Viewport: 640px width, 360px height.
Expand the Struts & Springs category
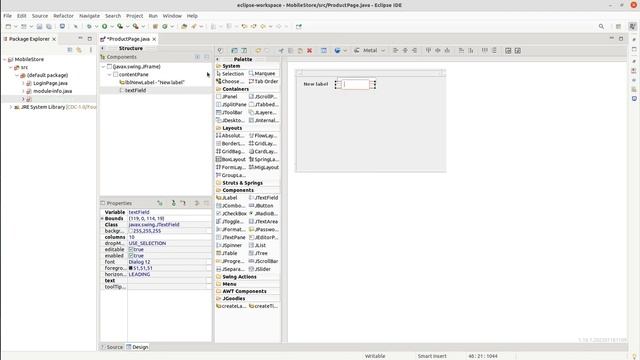[x=242, y=183]
